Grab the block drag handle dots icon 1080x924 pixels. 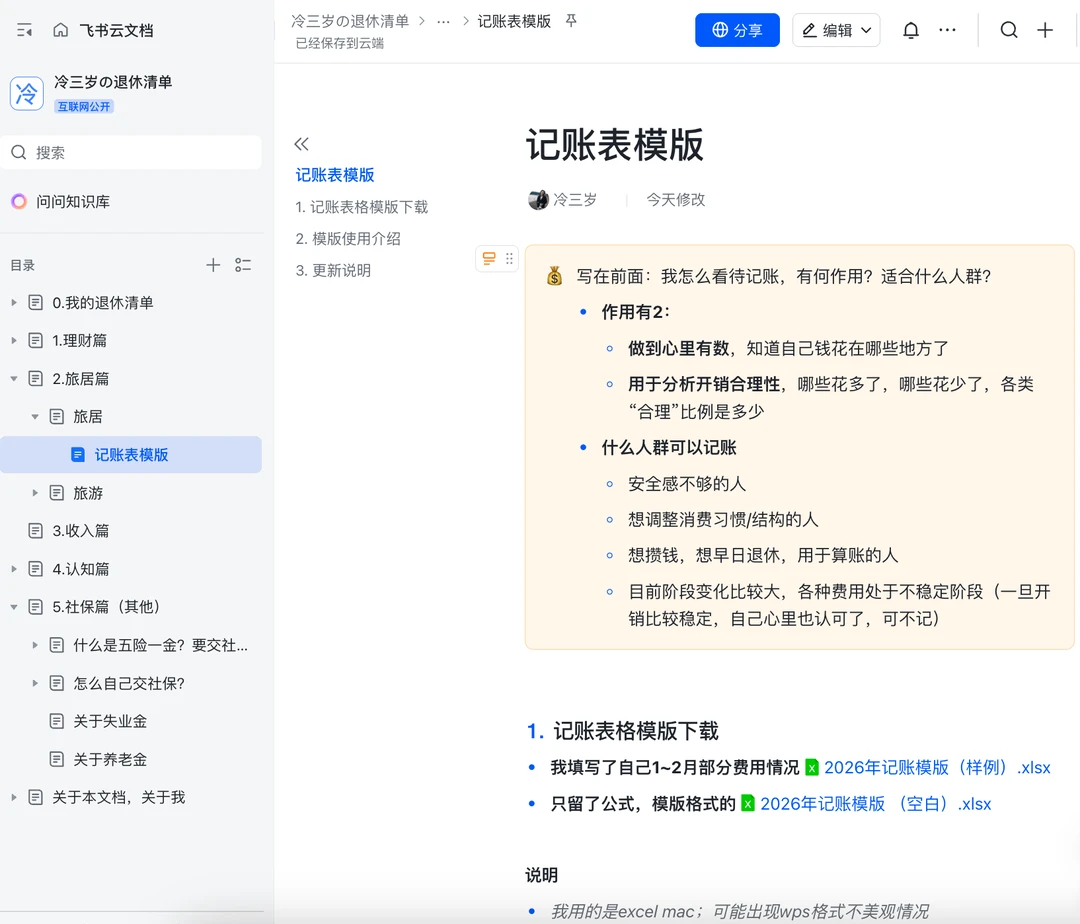point(509,259)
